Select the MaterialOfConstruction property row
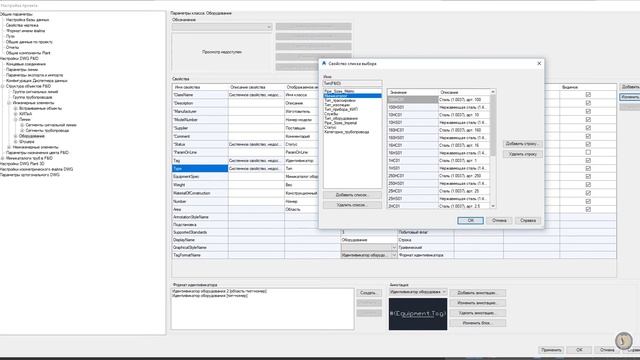 200,193
